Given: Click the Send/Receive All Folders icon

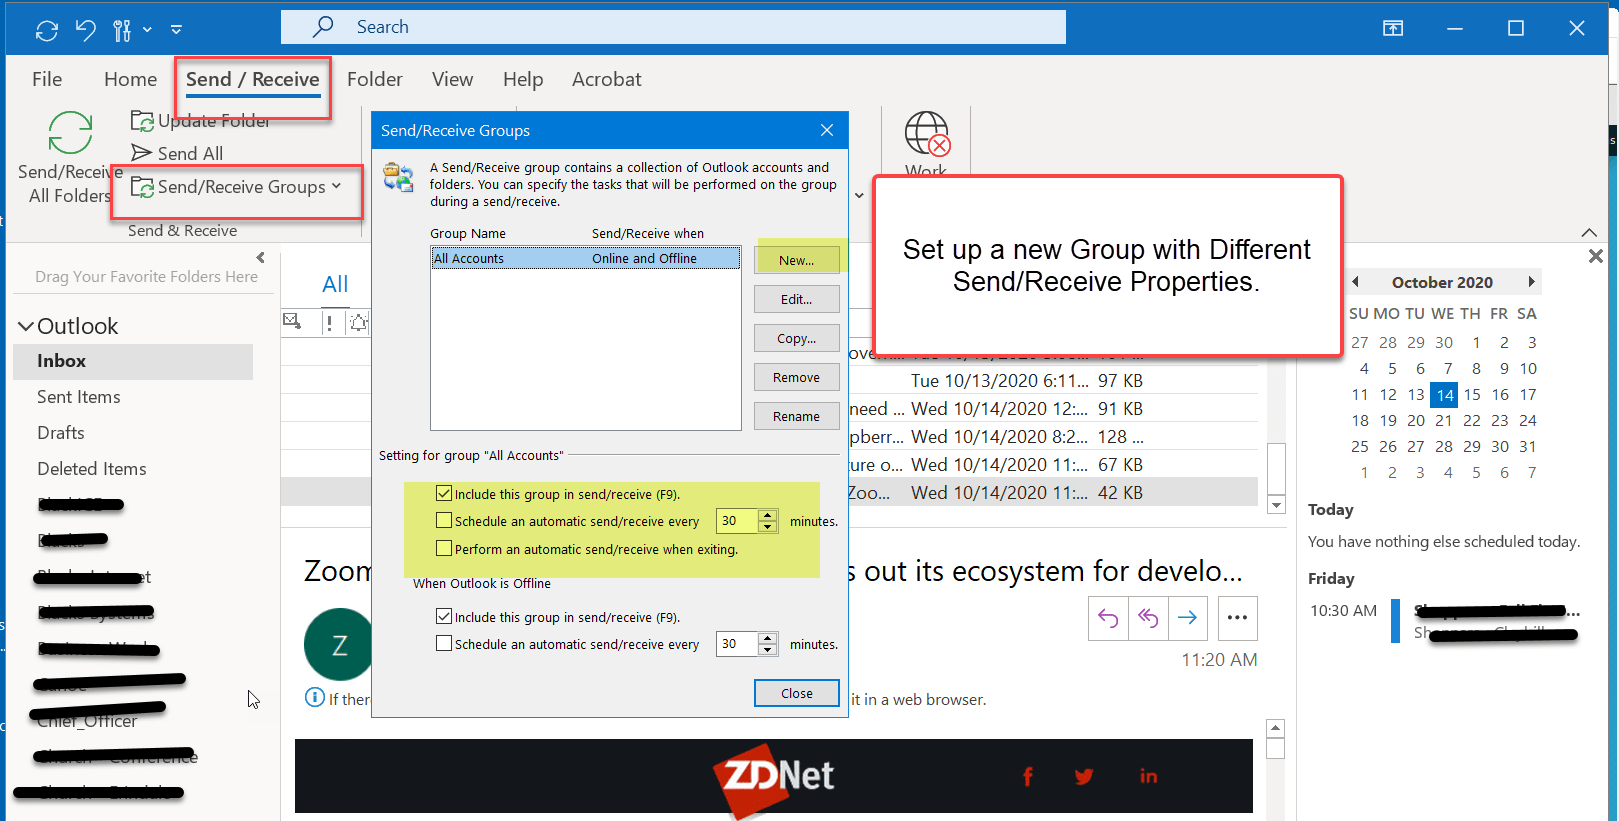Looking at the screenshot, I should click(70, 132).
